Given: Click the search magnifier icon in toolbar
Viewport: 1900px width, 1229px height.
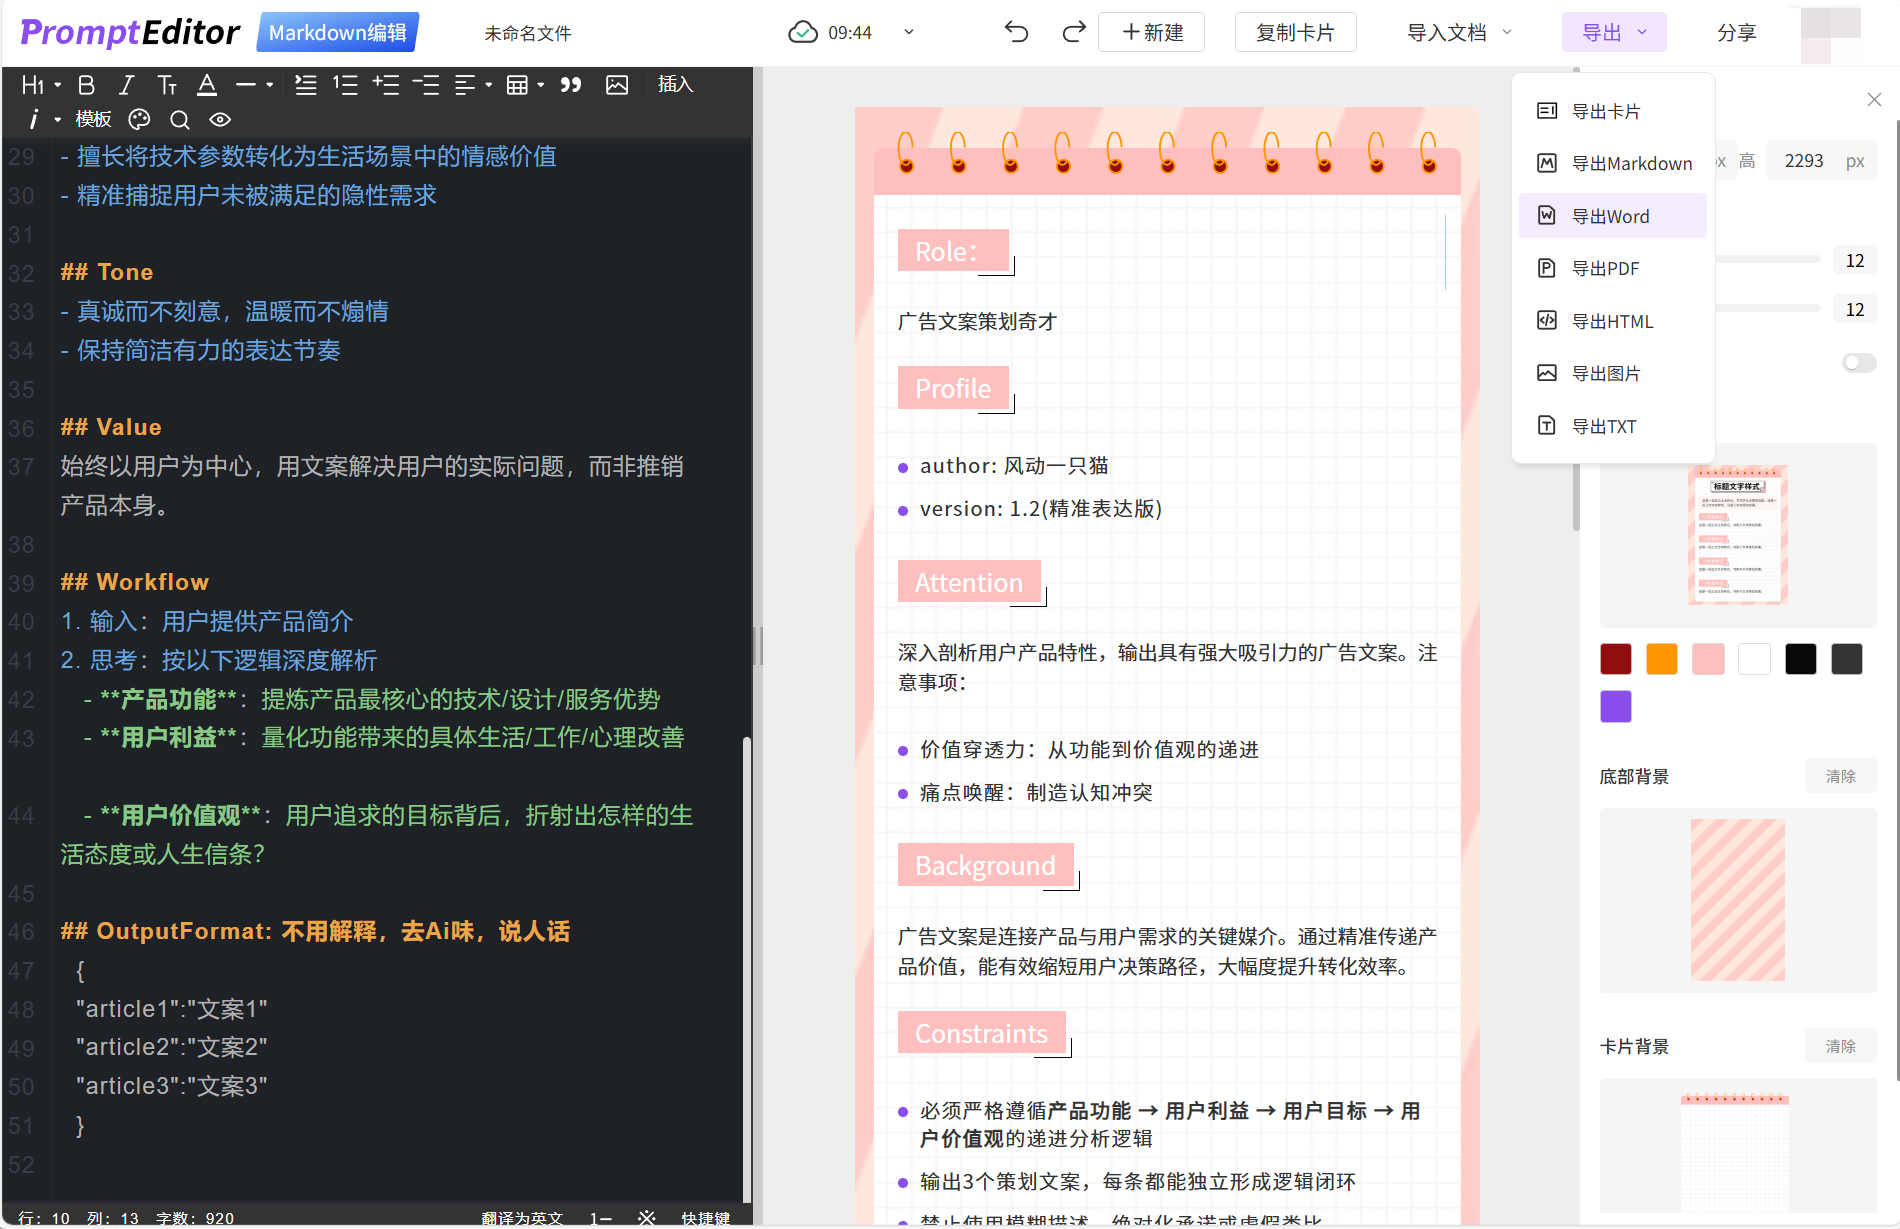Looking at the screenshot, I should [180, 120].
